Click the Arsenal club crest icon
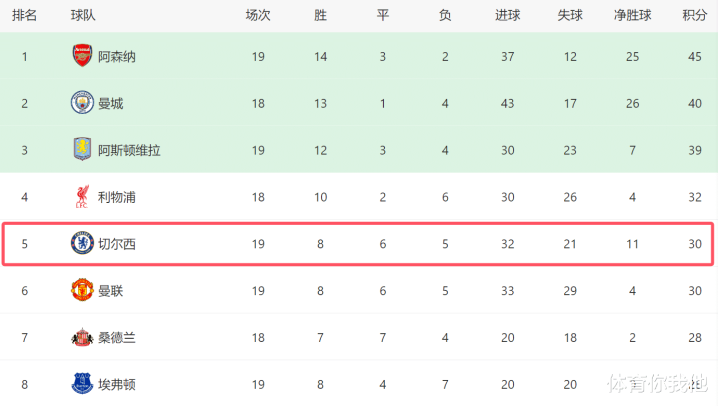This screenshot has height=406, width=718. [x=82, y=56]
